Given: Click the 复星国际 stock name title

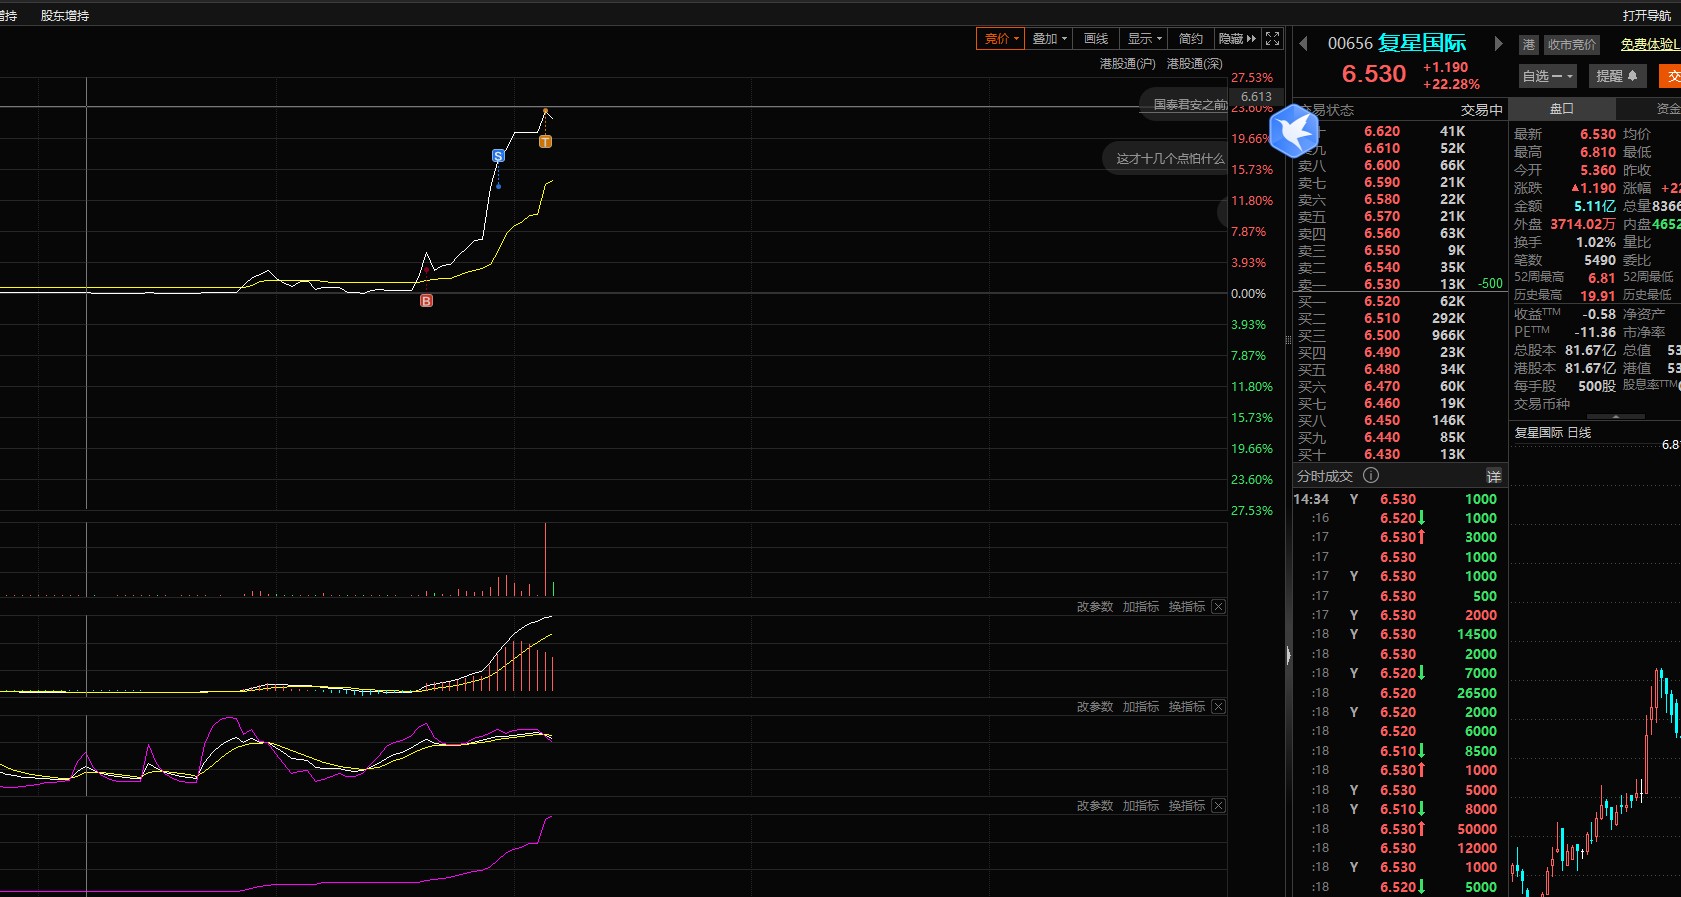Looking at the screenshot, I should [x=1422, y=43].
